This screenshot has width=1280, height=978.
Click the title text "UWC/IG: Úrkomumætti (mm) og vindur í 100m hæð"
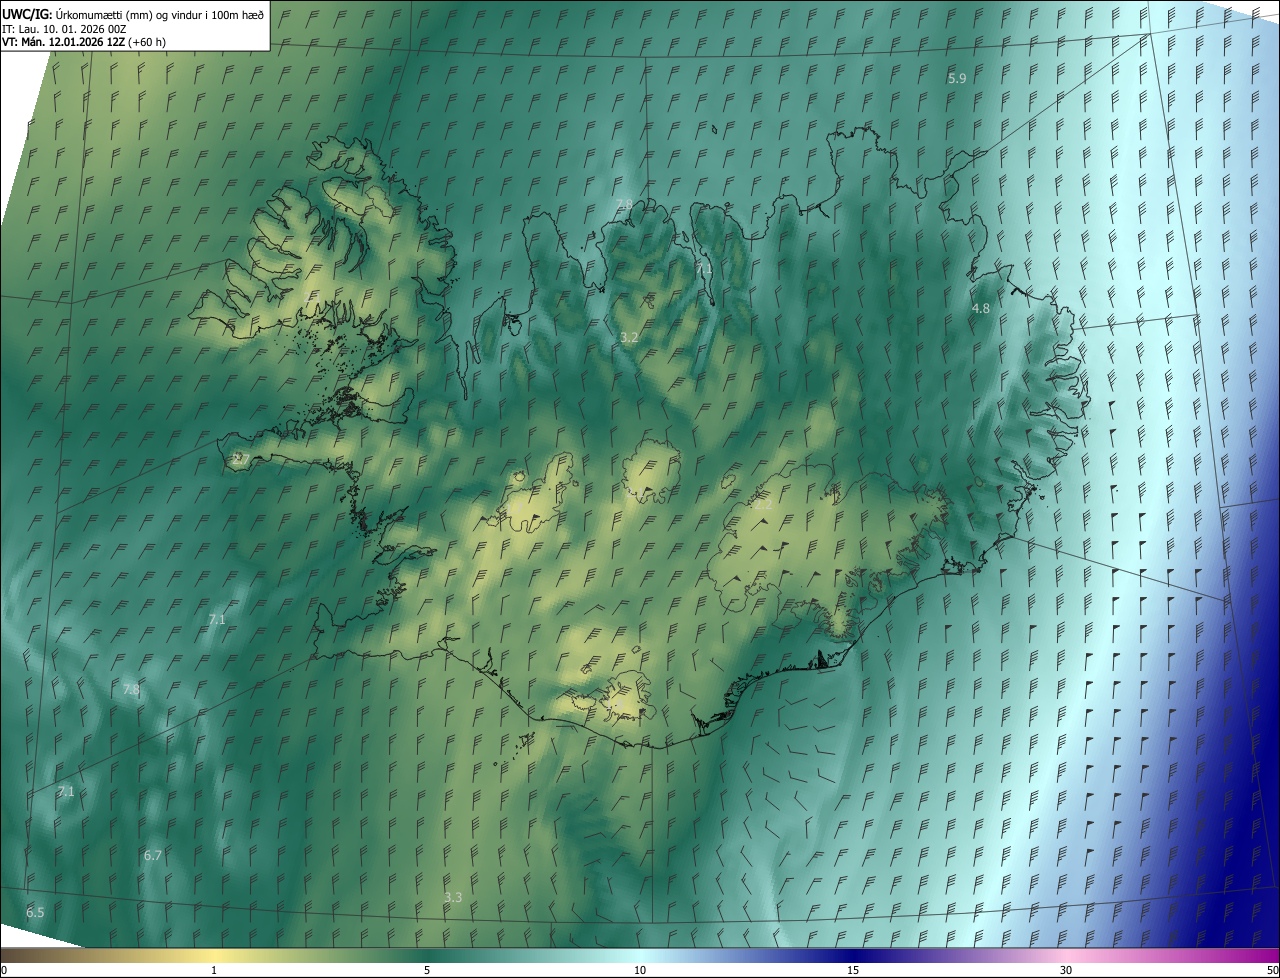[133, 13]
